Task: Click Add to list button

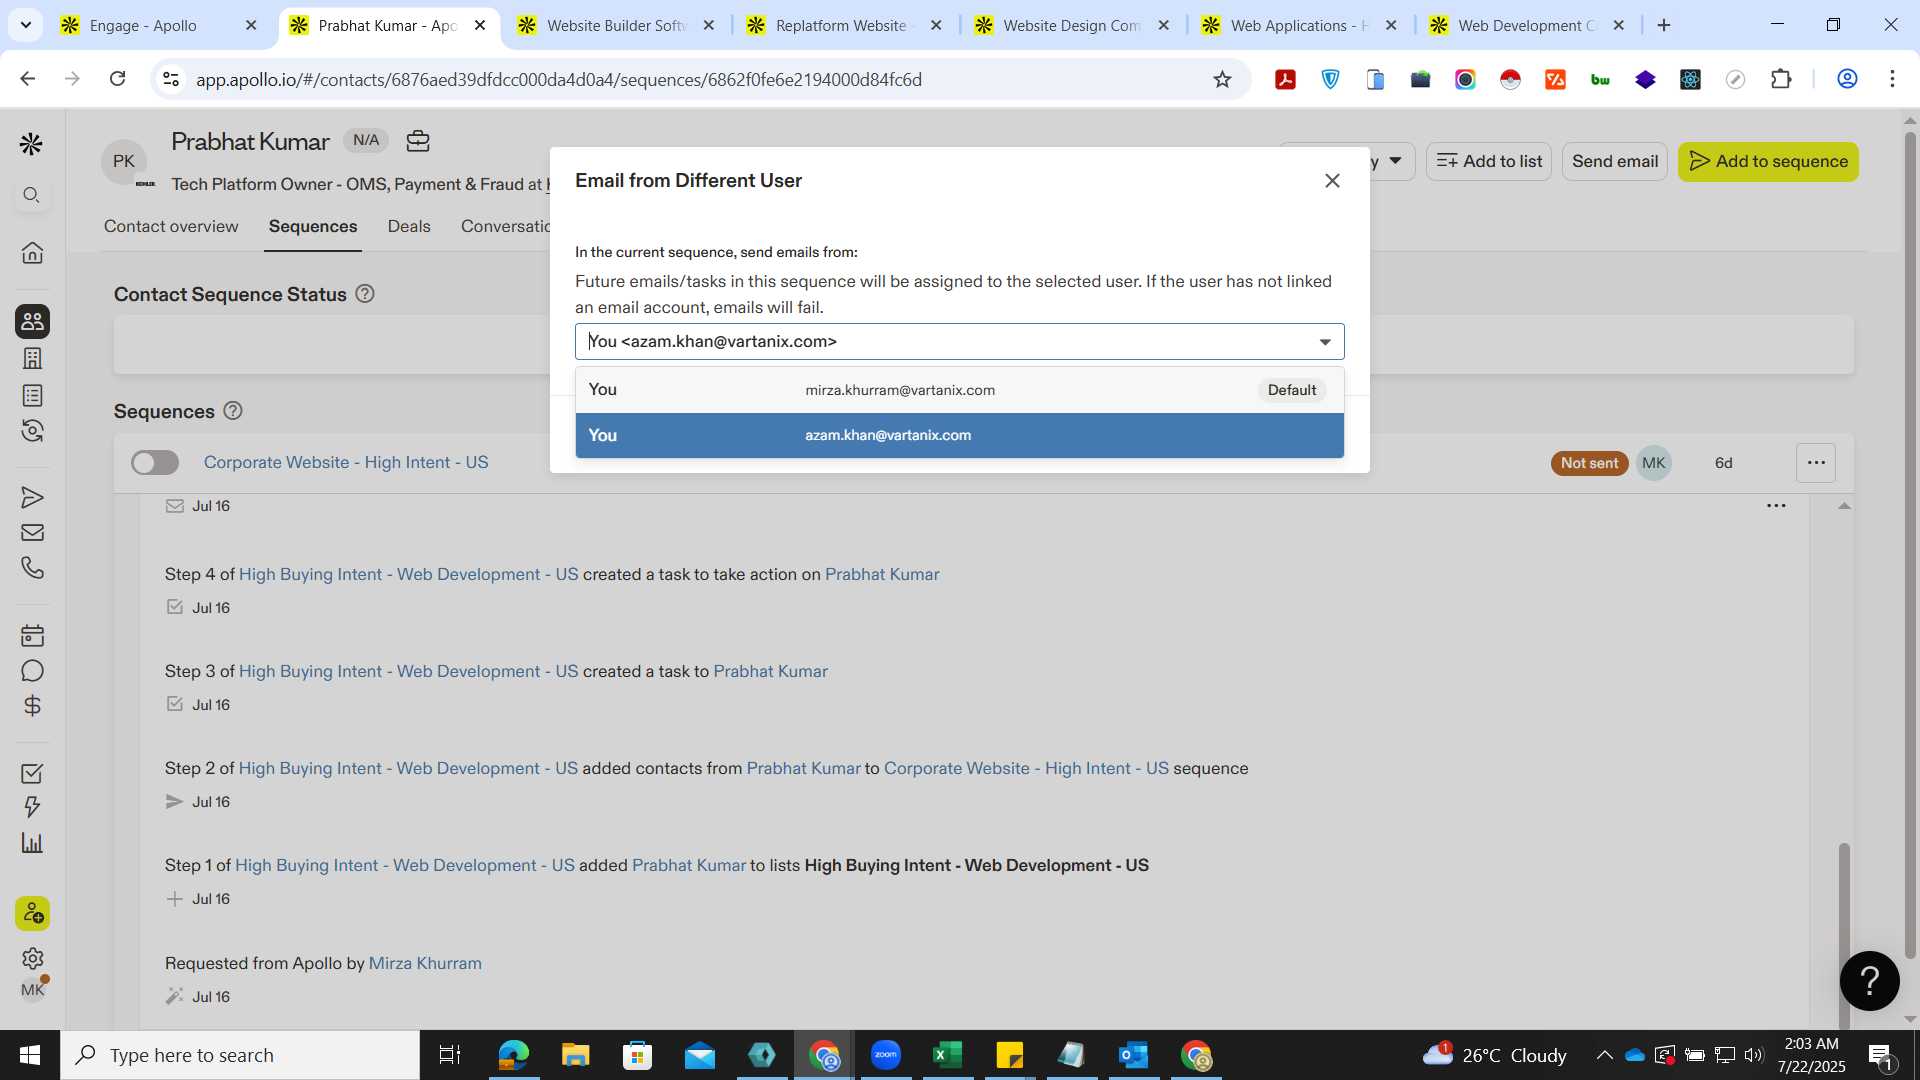Action: point(1488,161)
